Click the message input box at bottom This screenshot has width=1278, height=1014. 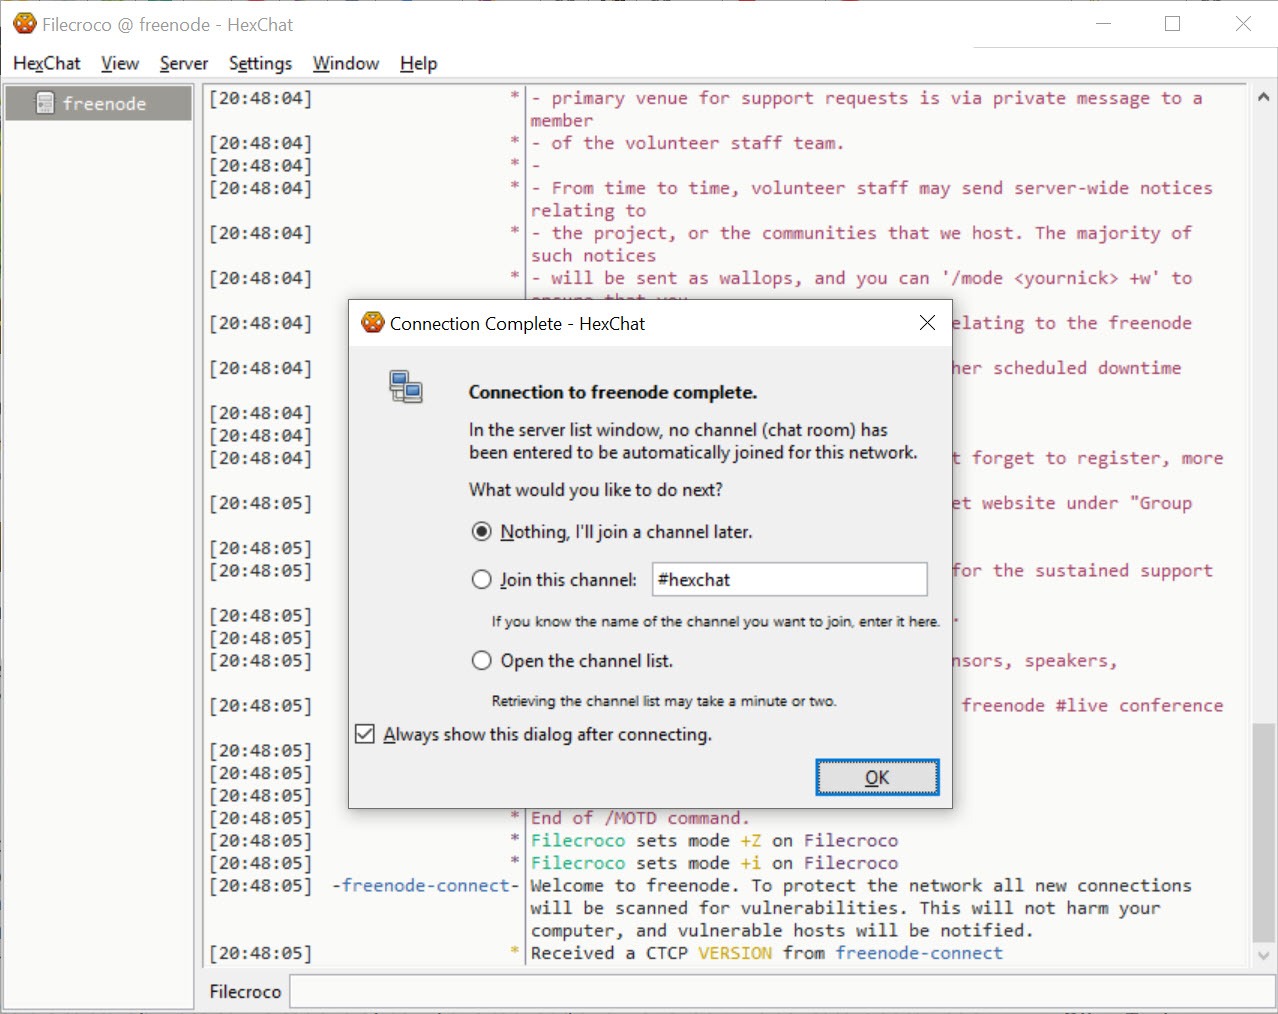[x=780, y=991]
